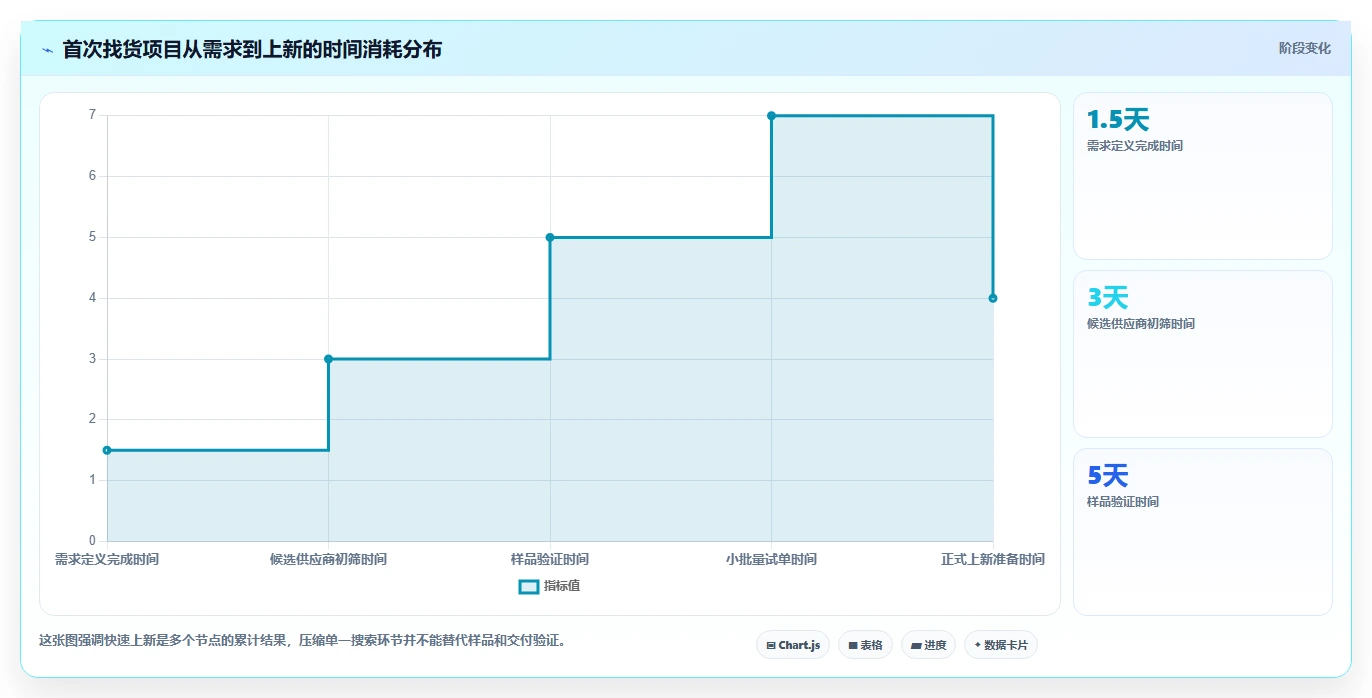This screenshot has width=1372, height=698.
Task: Click the 数据卡片 tag button
Action: click(1001, 645)
